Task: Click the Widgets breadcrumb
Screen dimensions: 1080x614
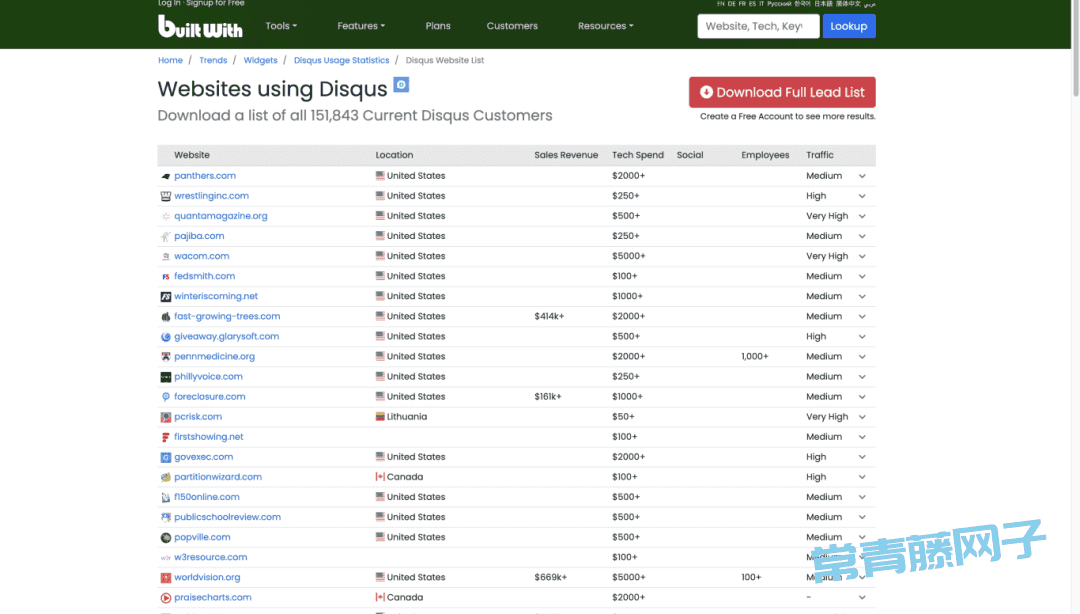Action: click(x=260, y=61)
